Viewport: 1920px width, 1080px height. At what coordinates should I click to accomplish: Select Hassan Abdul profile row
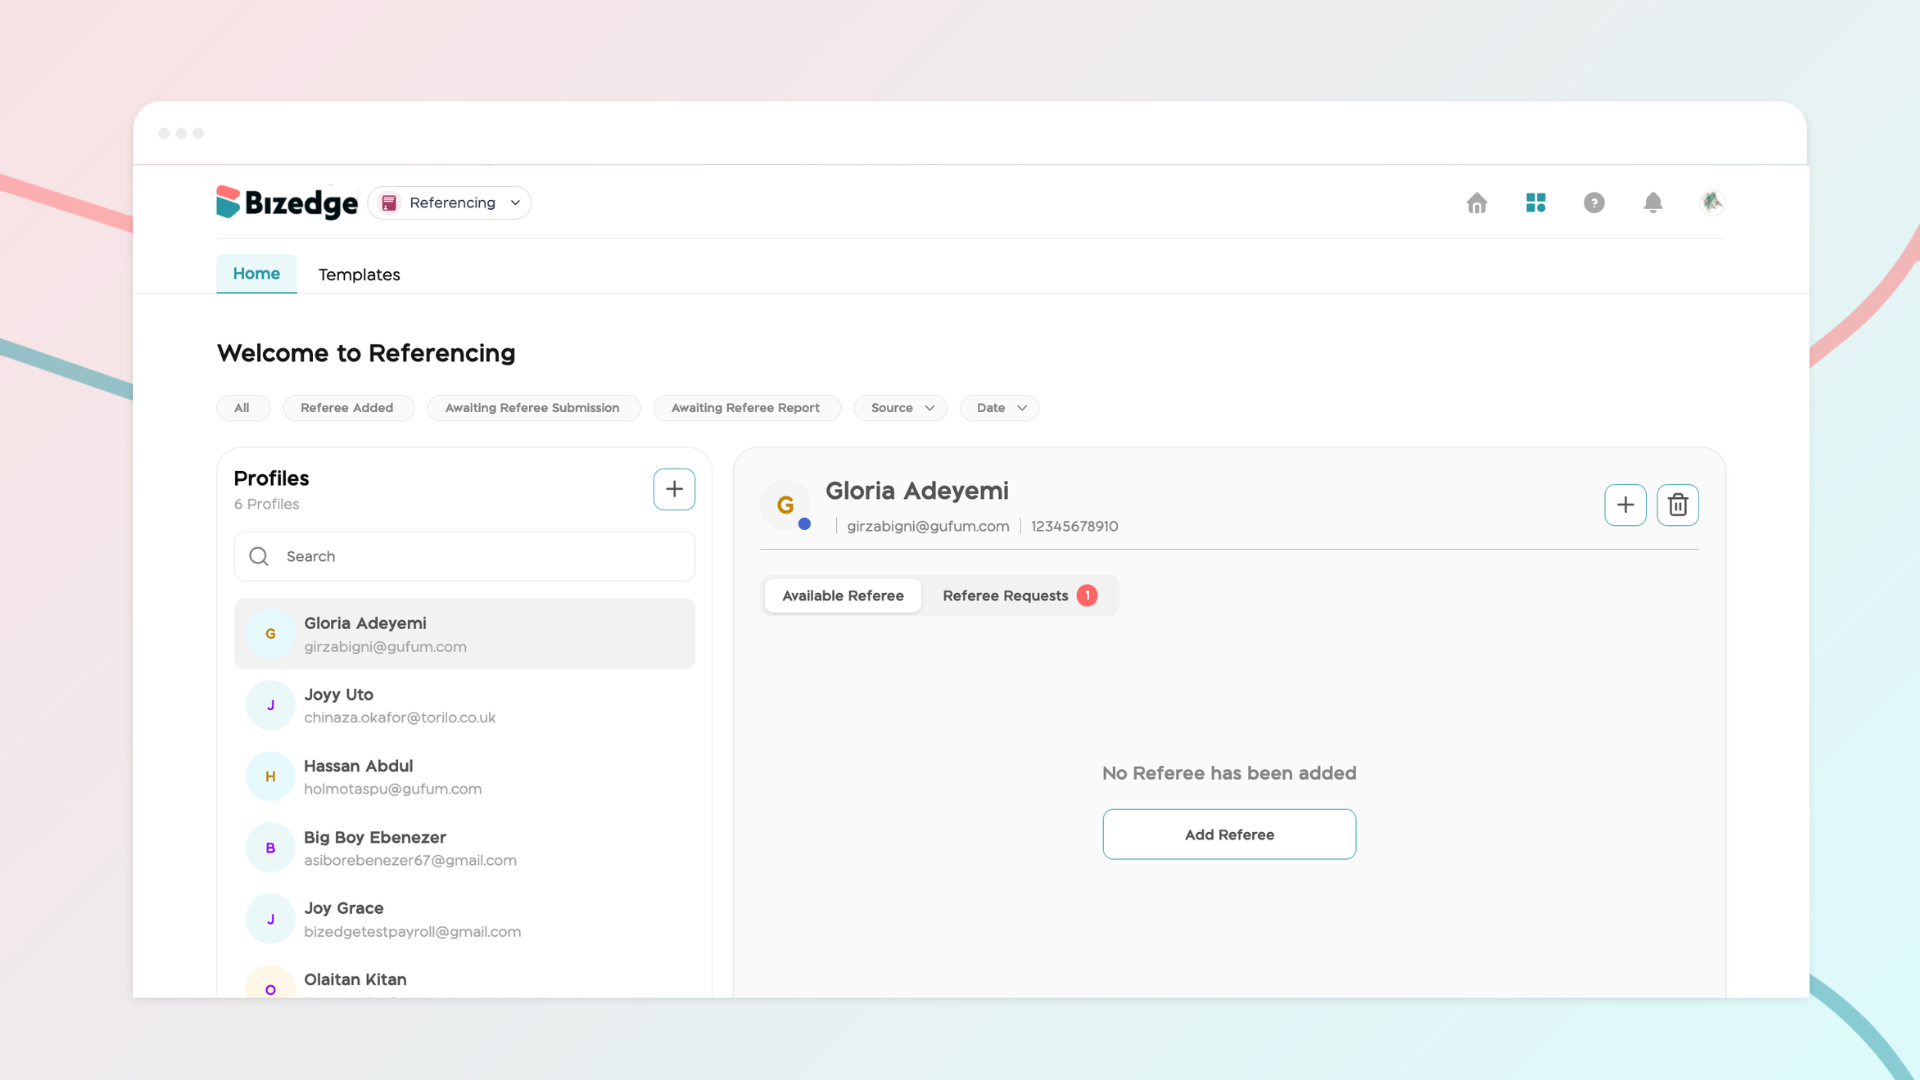pos(464,776)
